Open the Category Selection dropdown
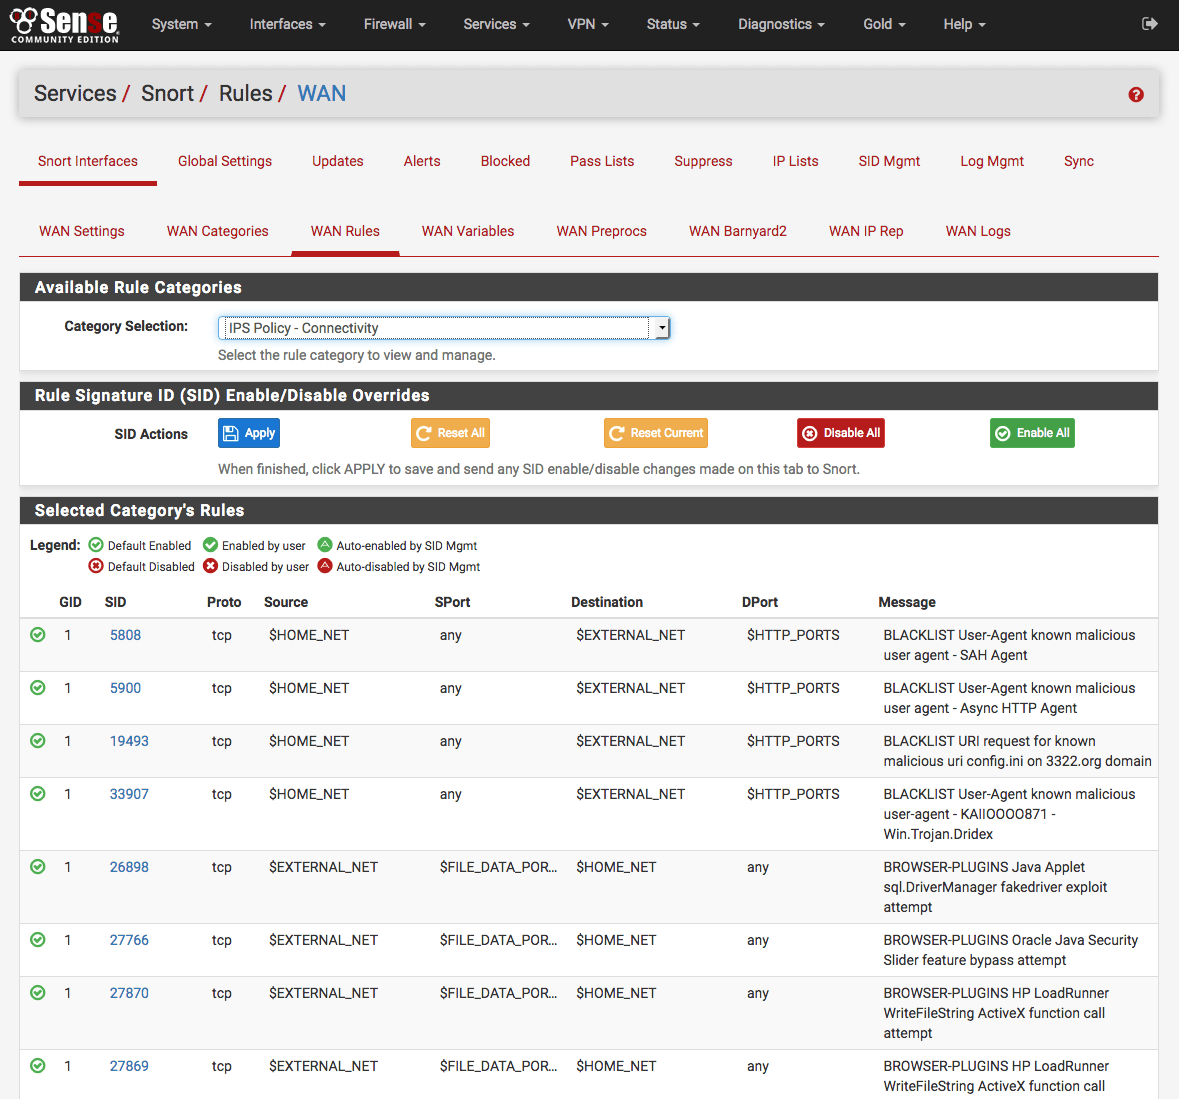1179x1099 pixels. coord(443,328)
